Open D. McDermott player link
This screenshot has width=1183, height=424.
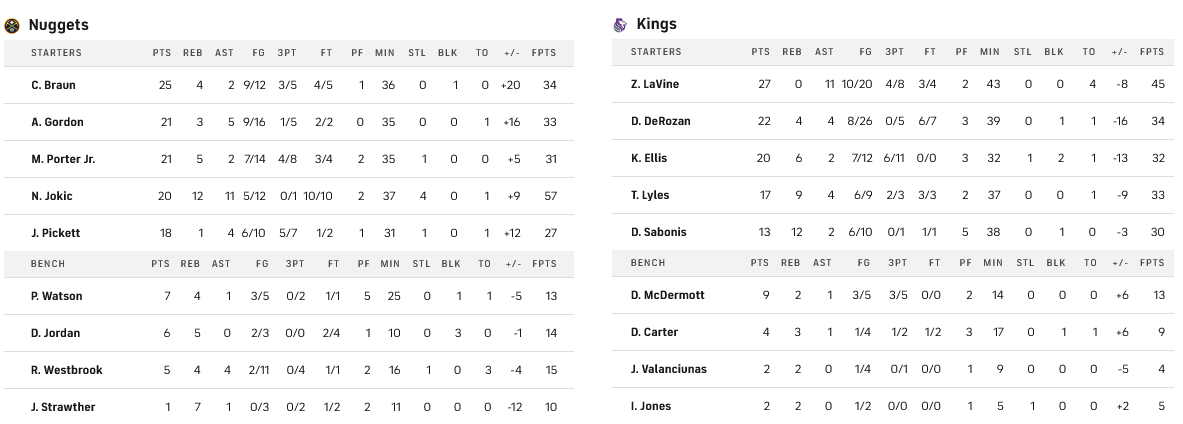click(x=667, y=295)
